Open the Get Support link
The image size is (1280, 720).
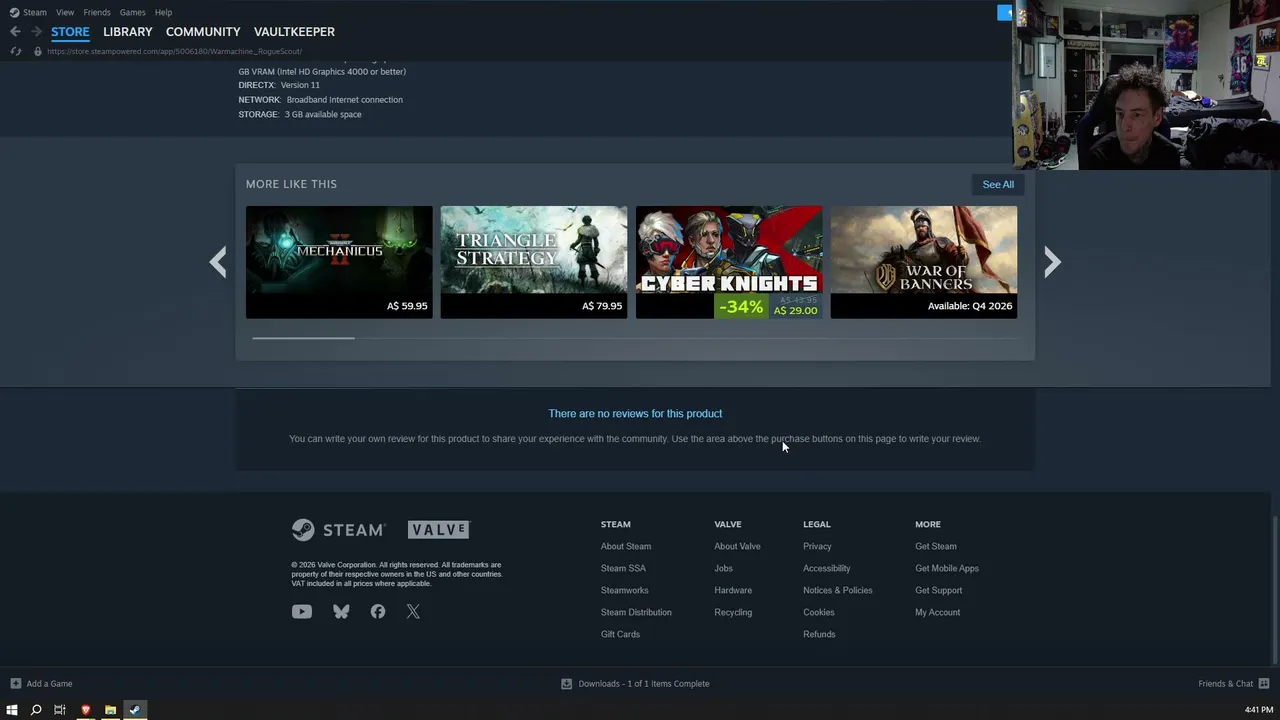point(938,590)
